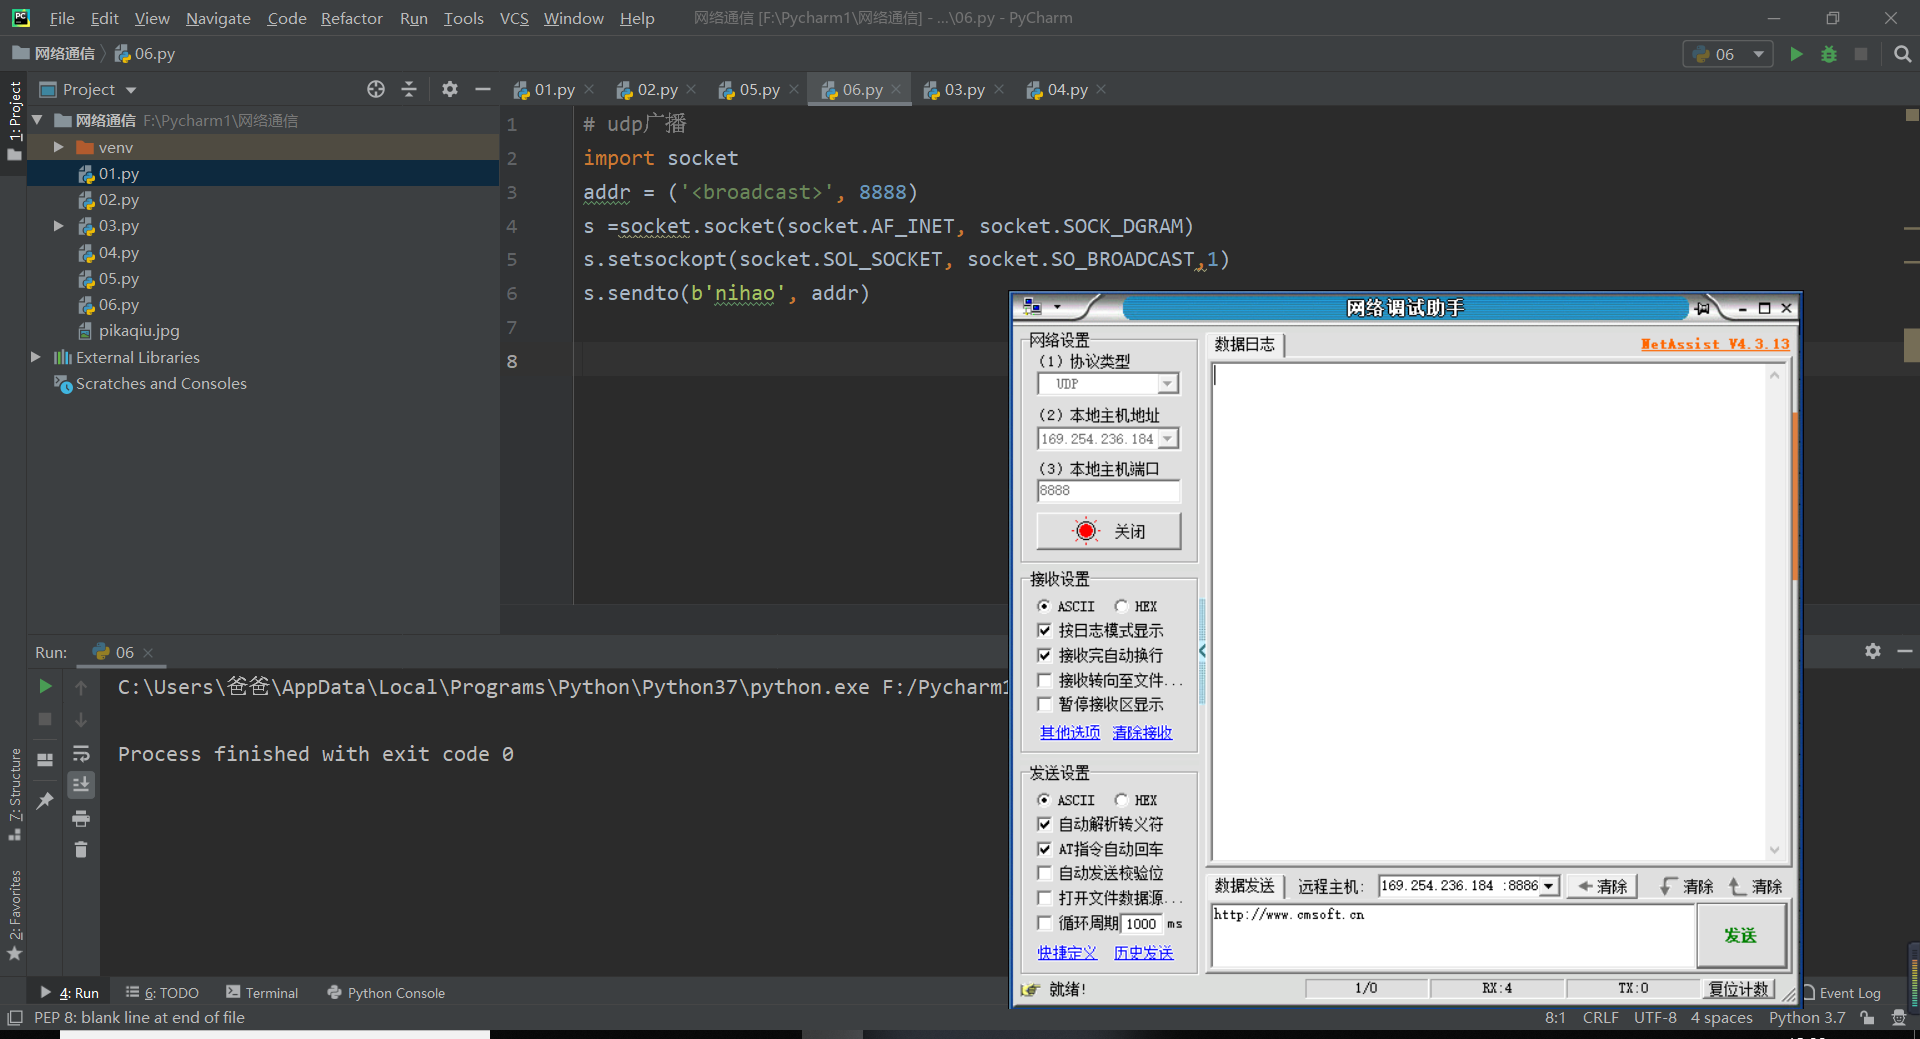Screen dimensions: 1920x1039
Task: Open the Structure side tool window
Action: tap(15, 794)
